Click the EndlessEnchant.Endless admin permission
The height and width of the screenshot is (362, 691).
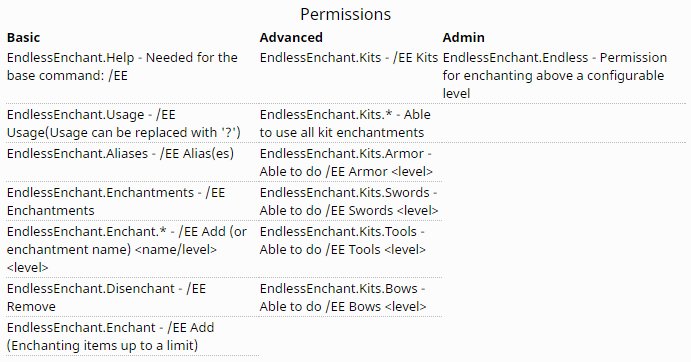coord(555,75)
